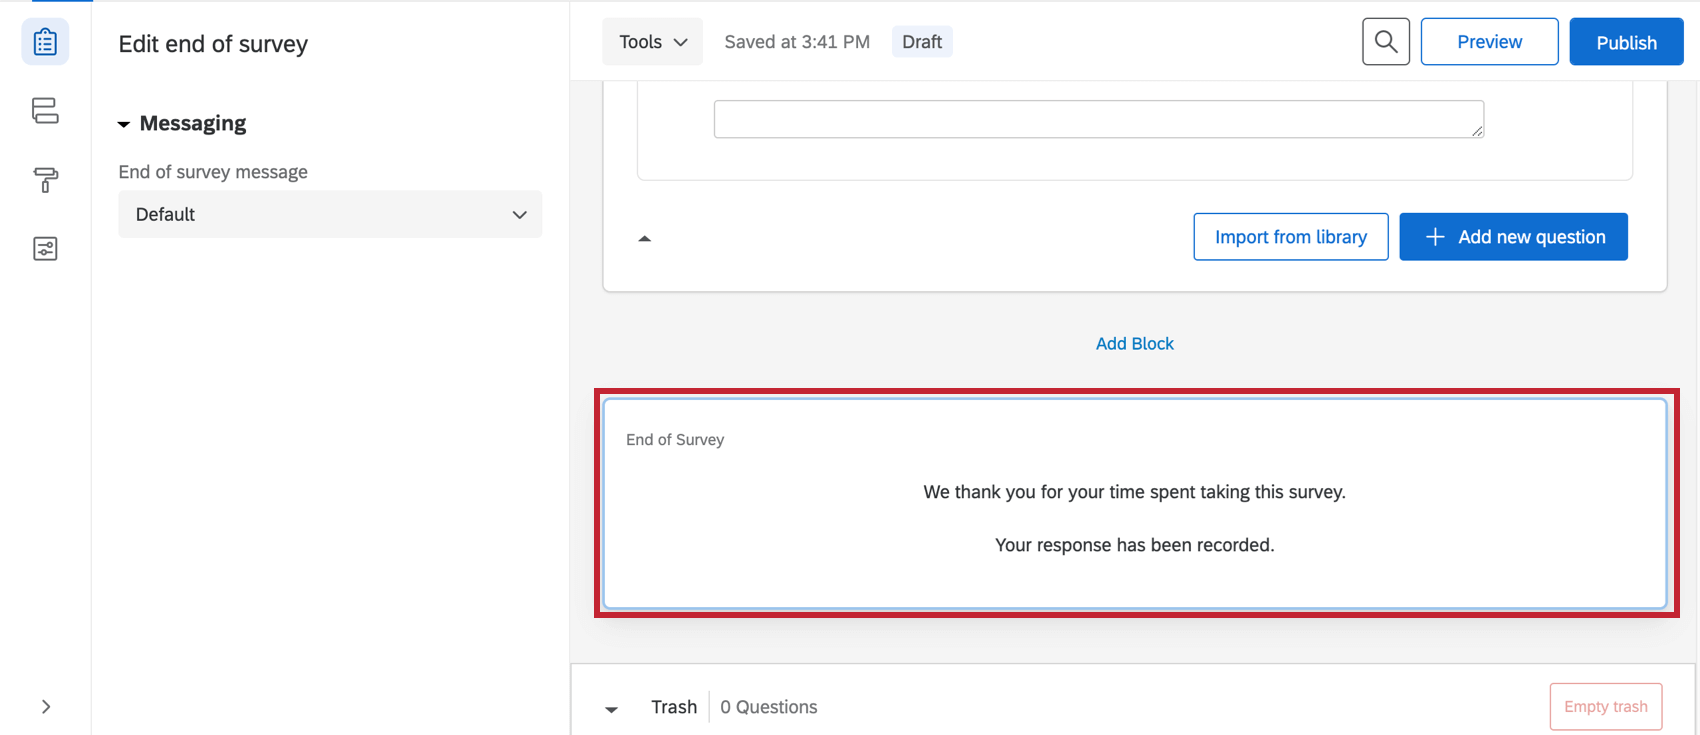Image resolution: width=1700 pixels, height=735 pixels.
Task: Expand the left sidebar with the chevron
Action: click(45, 706)
